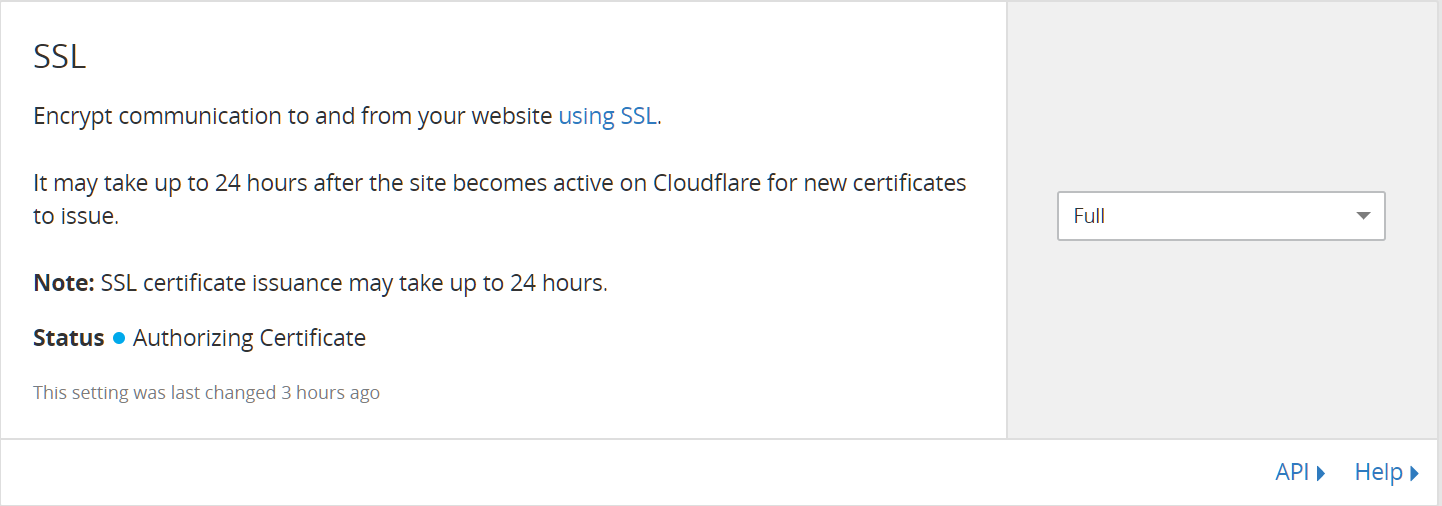
Task: Click the "last changed 3 hours ago" text
Action: coord(289,393)
